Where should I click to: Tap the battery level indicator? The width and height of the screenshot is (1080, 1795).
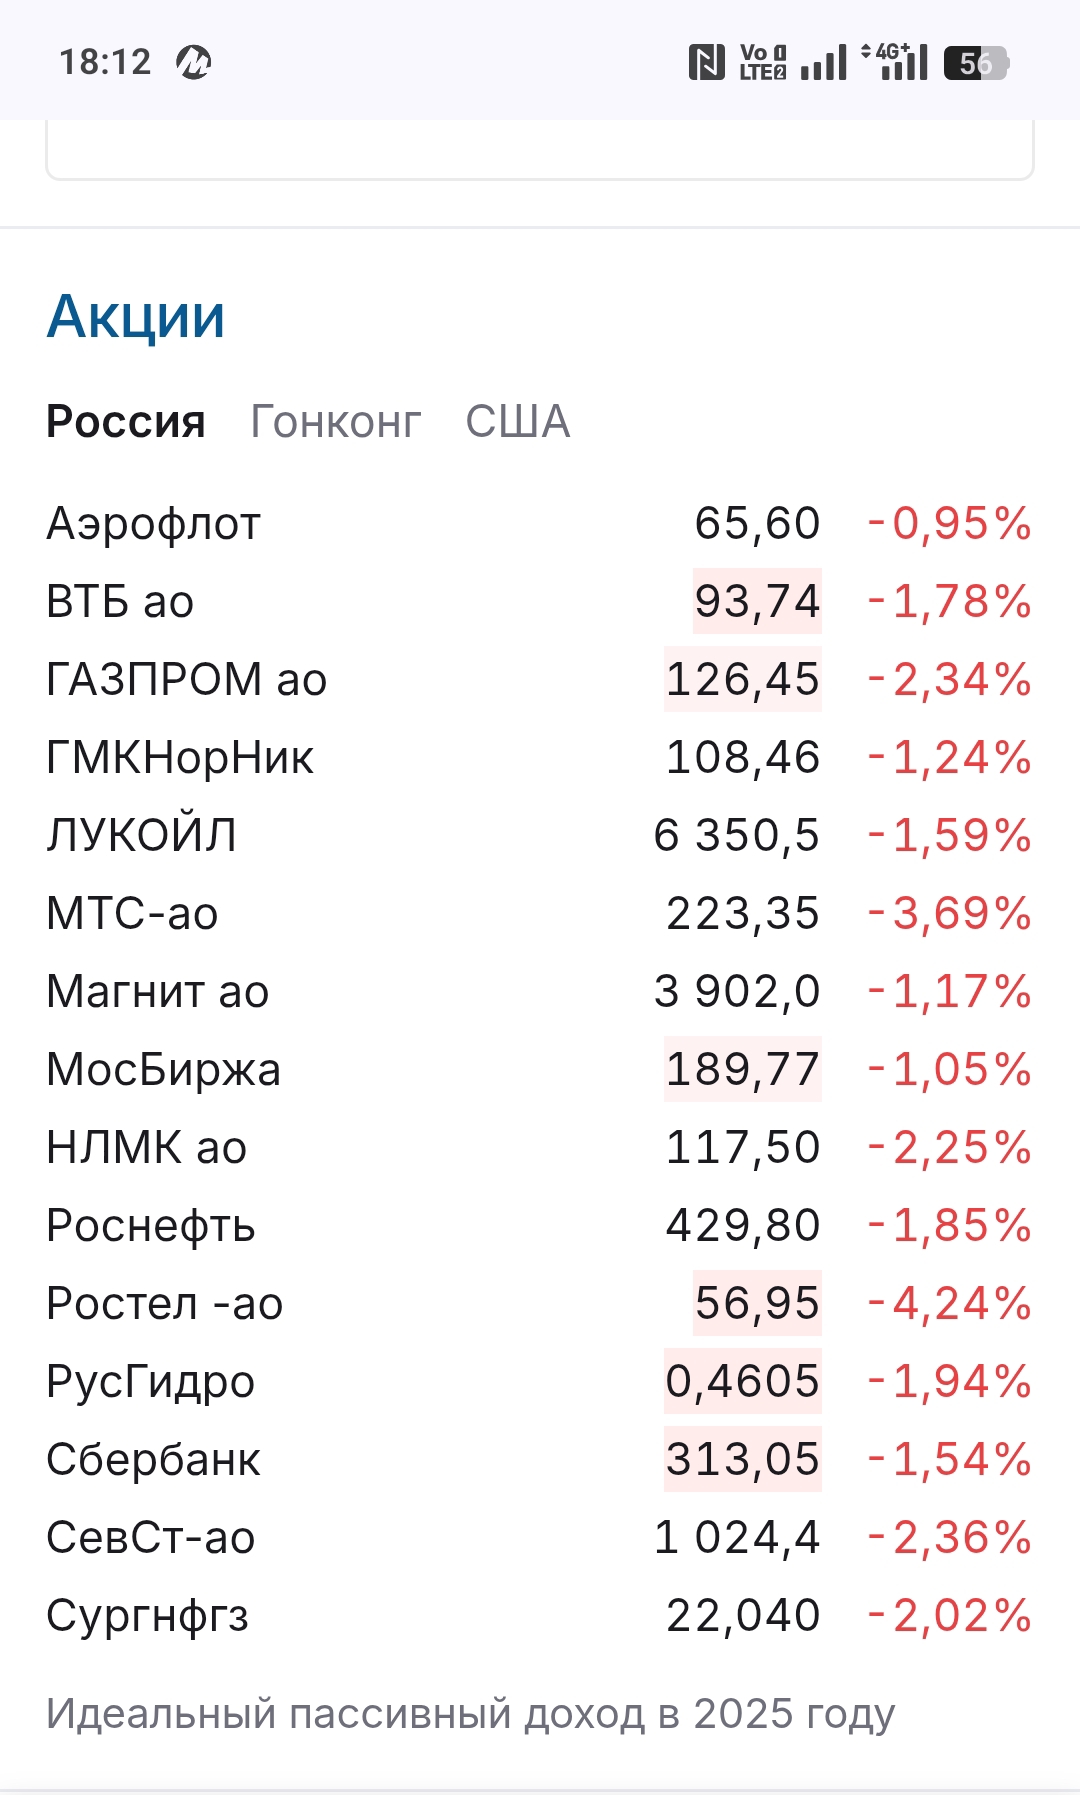coord(976,63)
